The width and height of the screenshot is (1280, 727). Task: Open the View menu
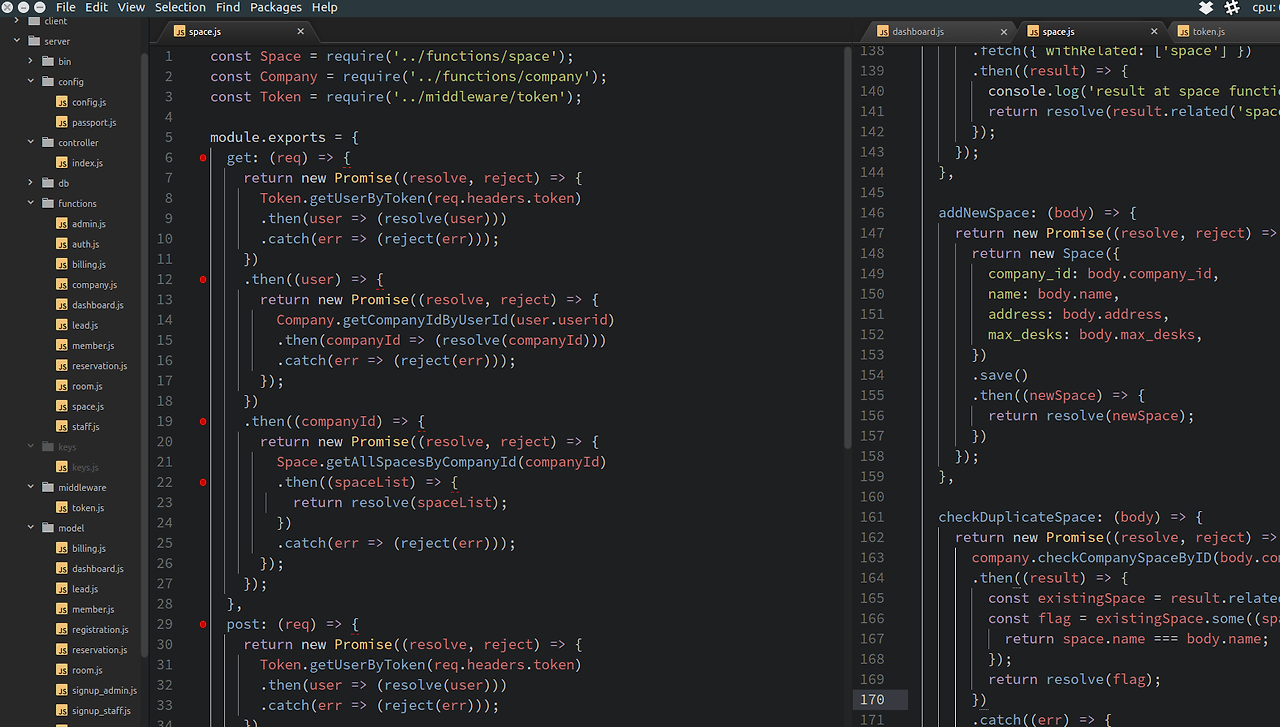[131, 7]
